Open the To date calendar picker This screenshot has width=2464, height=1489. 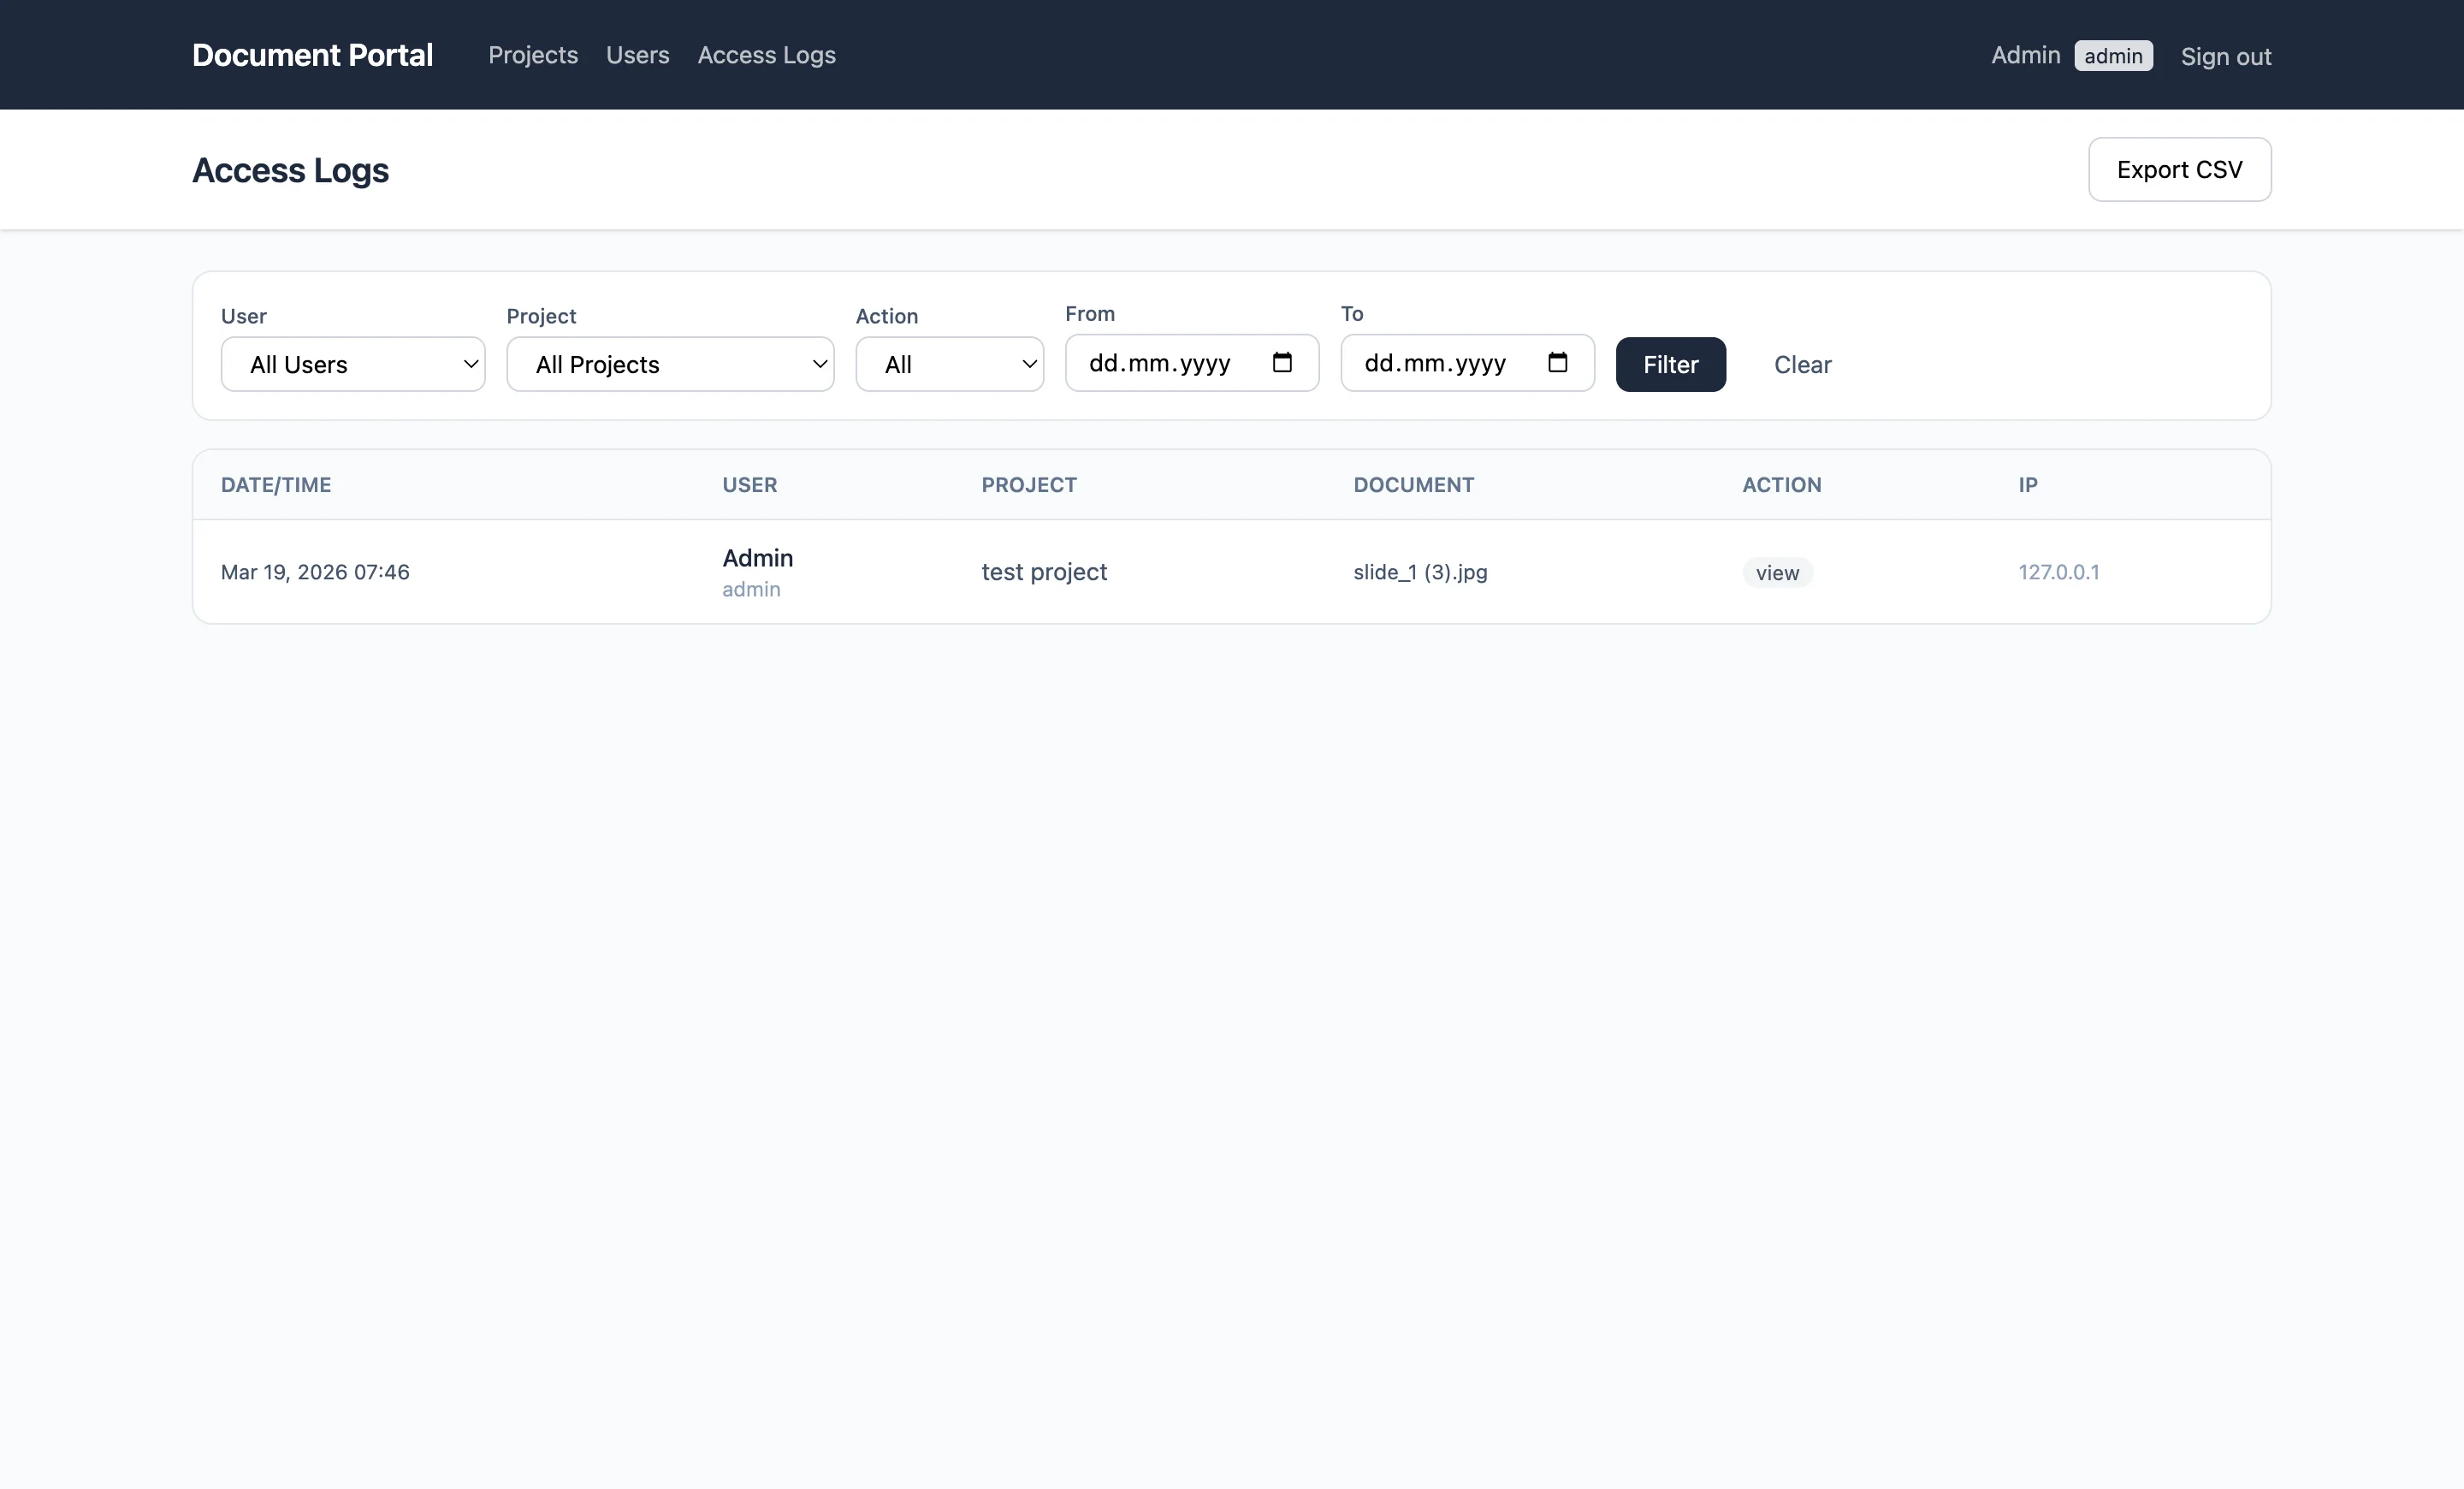(x=1557, y=362)
